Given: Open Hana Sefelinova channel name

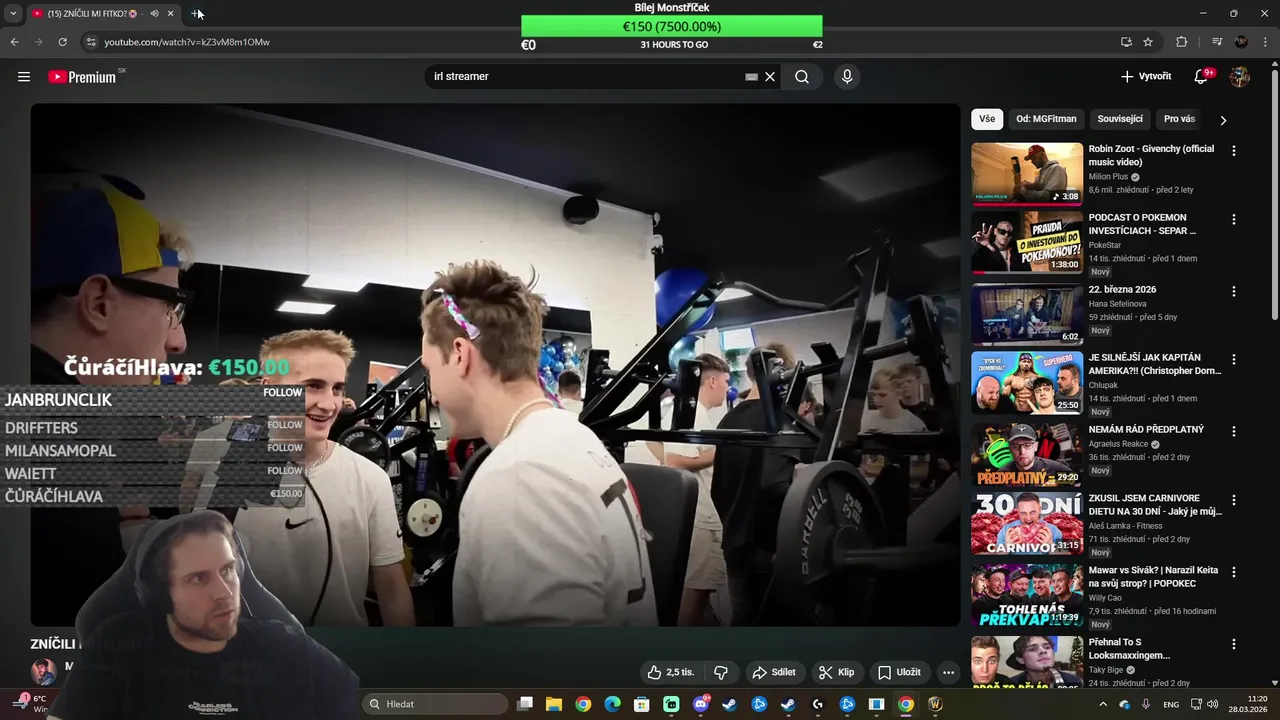Looking at the screenshot, I should 1118,304.
